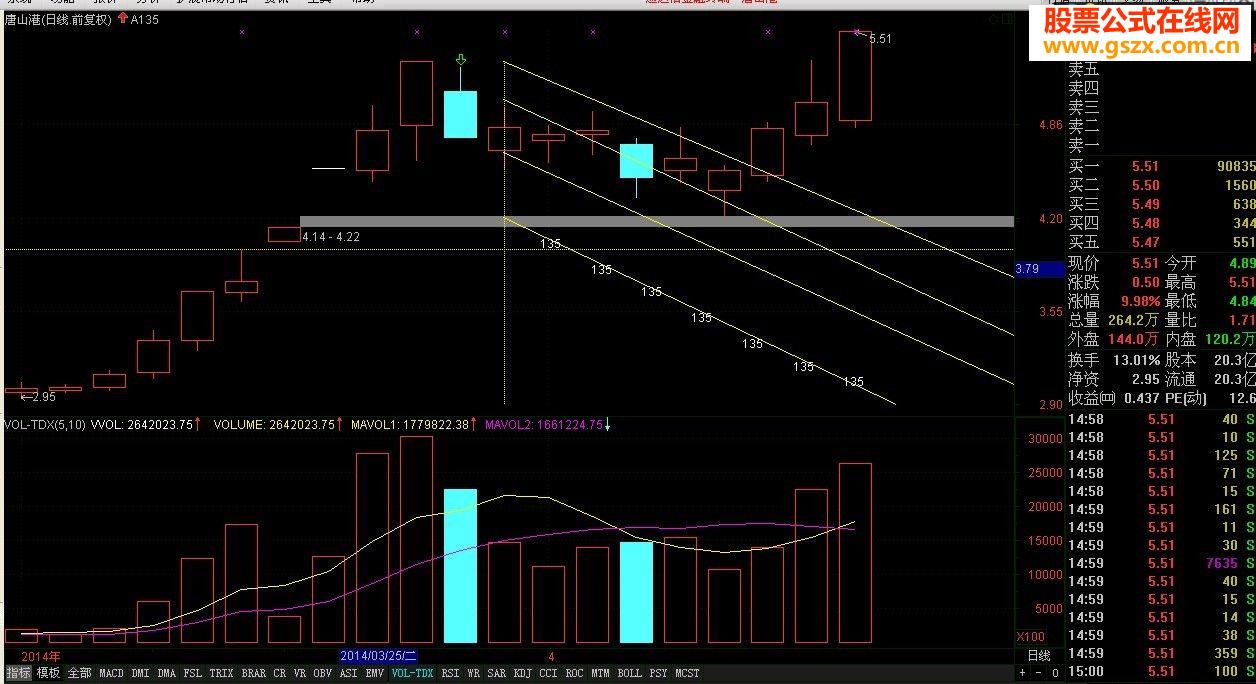
Task: Select the 2014/03/25/二 date marker
Action: point(378,656)
